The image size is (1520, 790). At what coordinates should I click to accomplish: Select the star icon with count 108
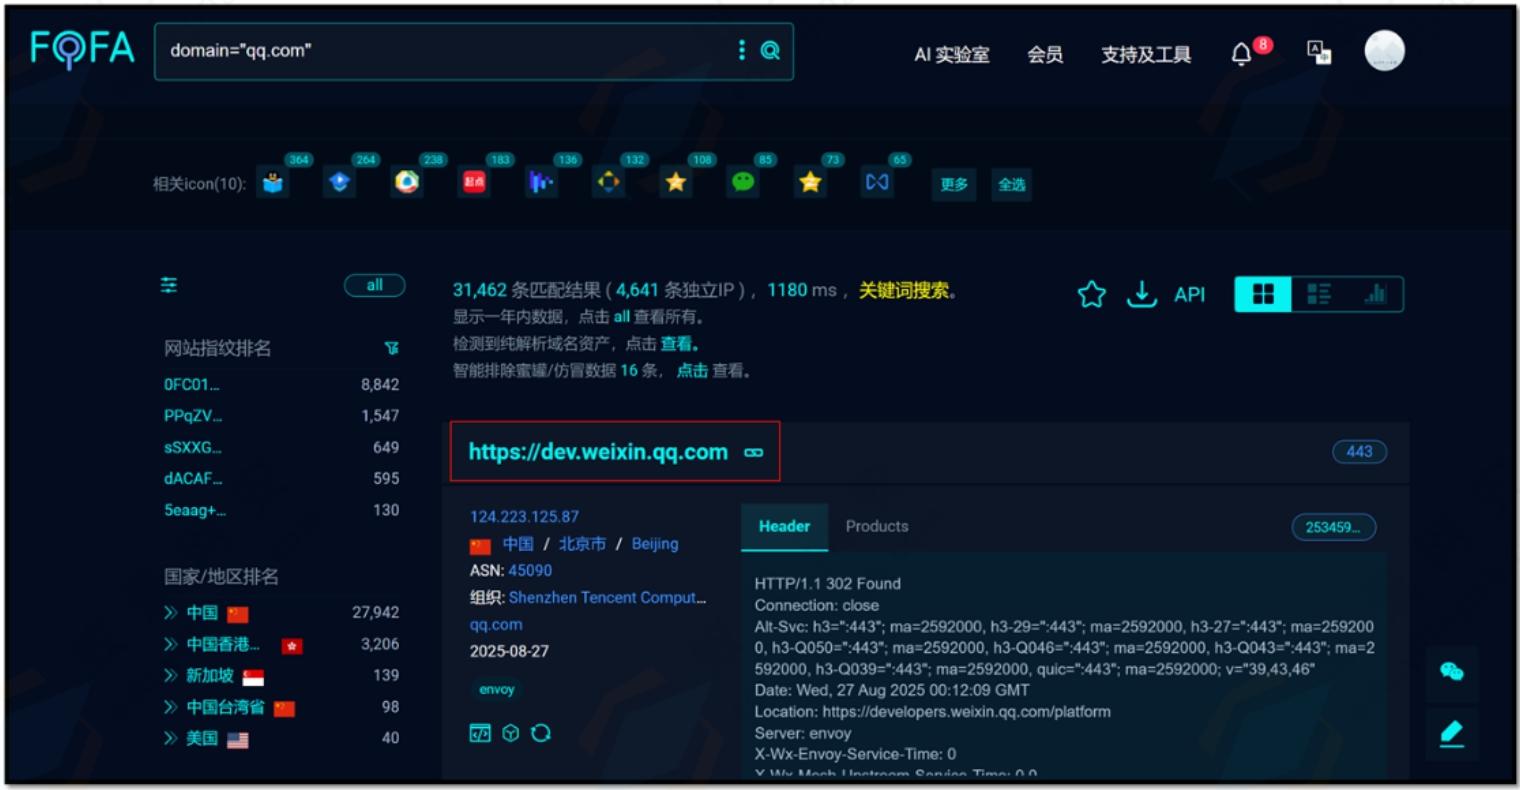[x=676, y=182]
